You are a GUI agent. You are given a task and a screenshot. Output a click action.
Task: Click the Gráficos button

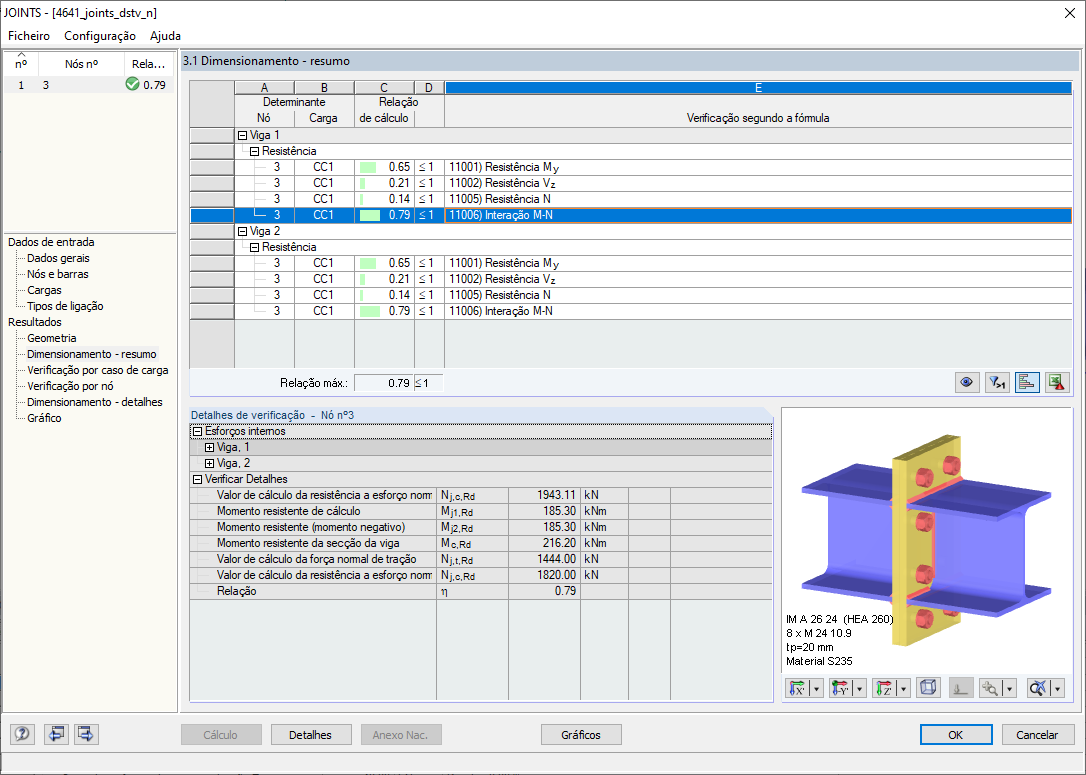[x=581, y=735]
